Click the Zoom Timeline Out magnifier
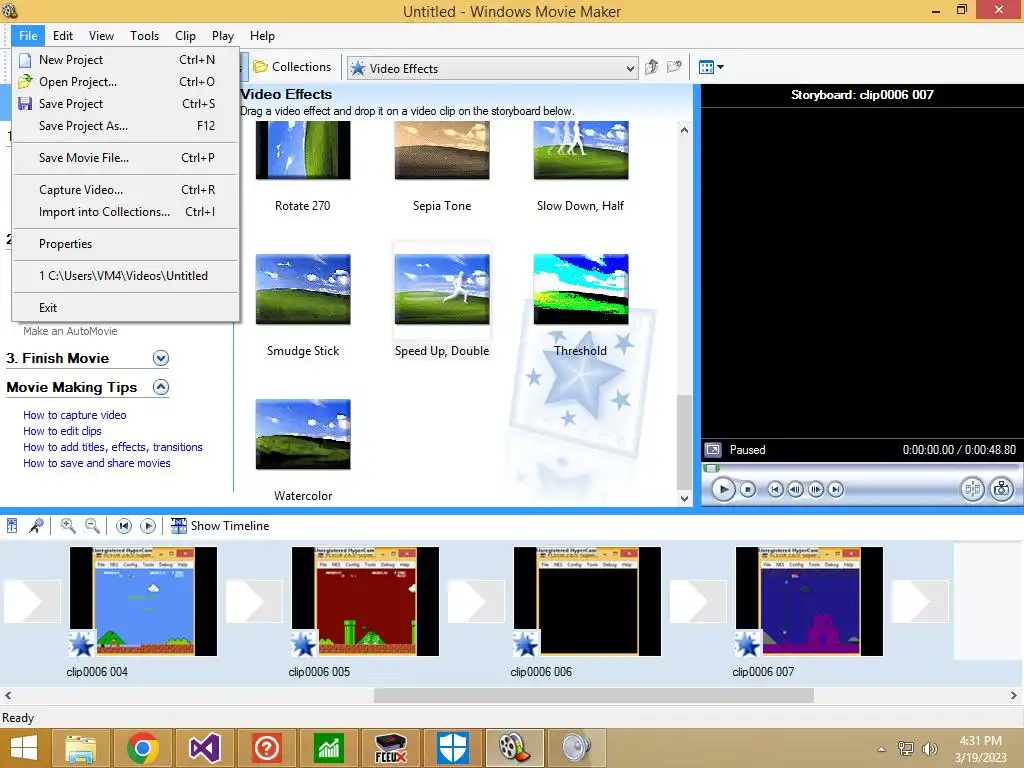Image resolution: width=1024 pixels, height=768 pixels. point(92,526)
